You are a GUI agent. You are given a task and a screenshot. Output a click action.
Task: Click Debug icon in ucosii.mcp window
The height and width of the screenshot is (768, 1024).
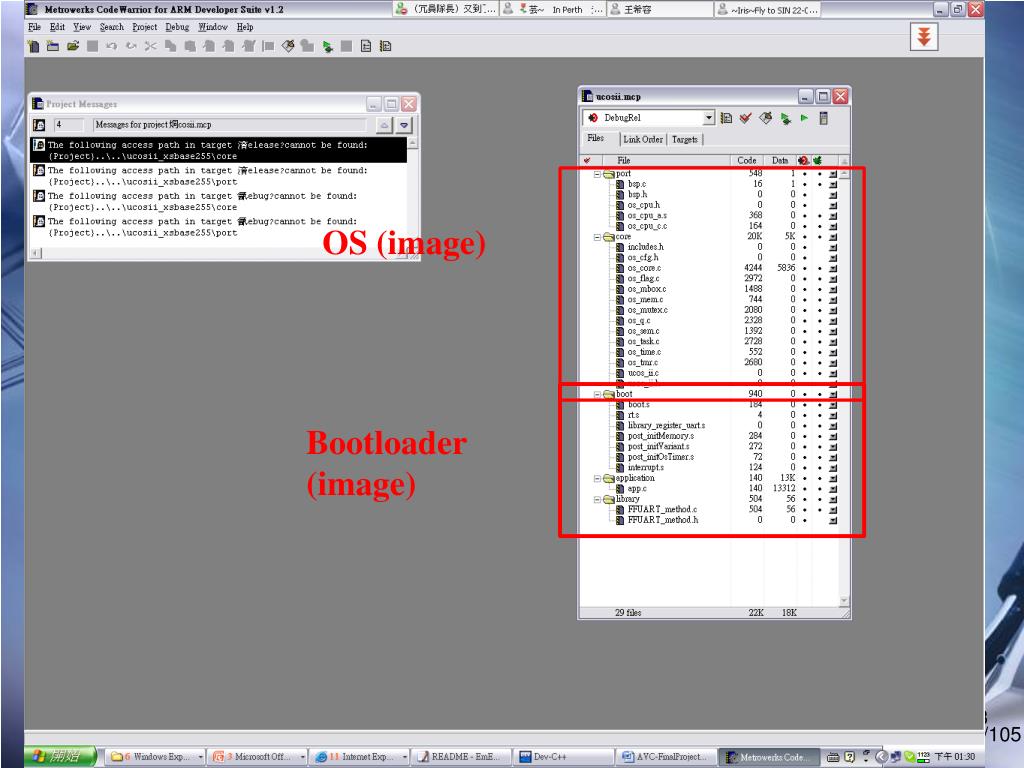[x=785, y=118]
